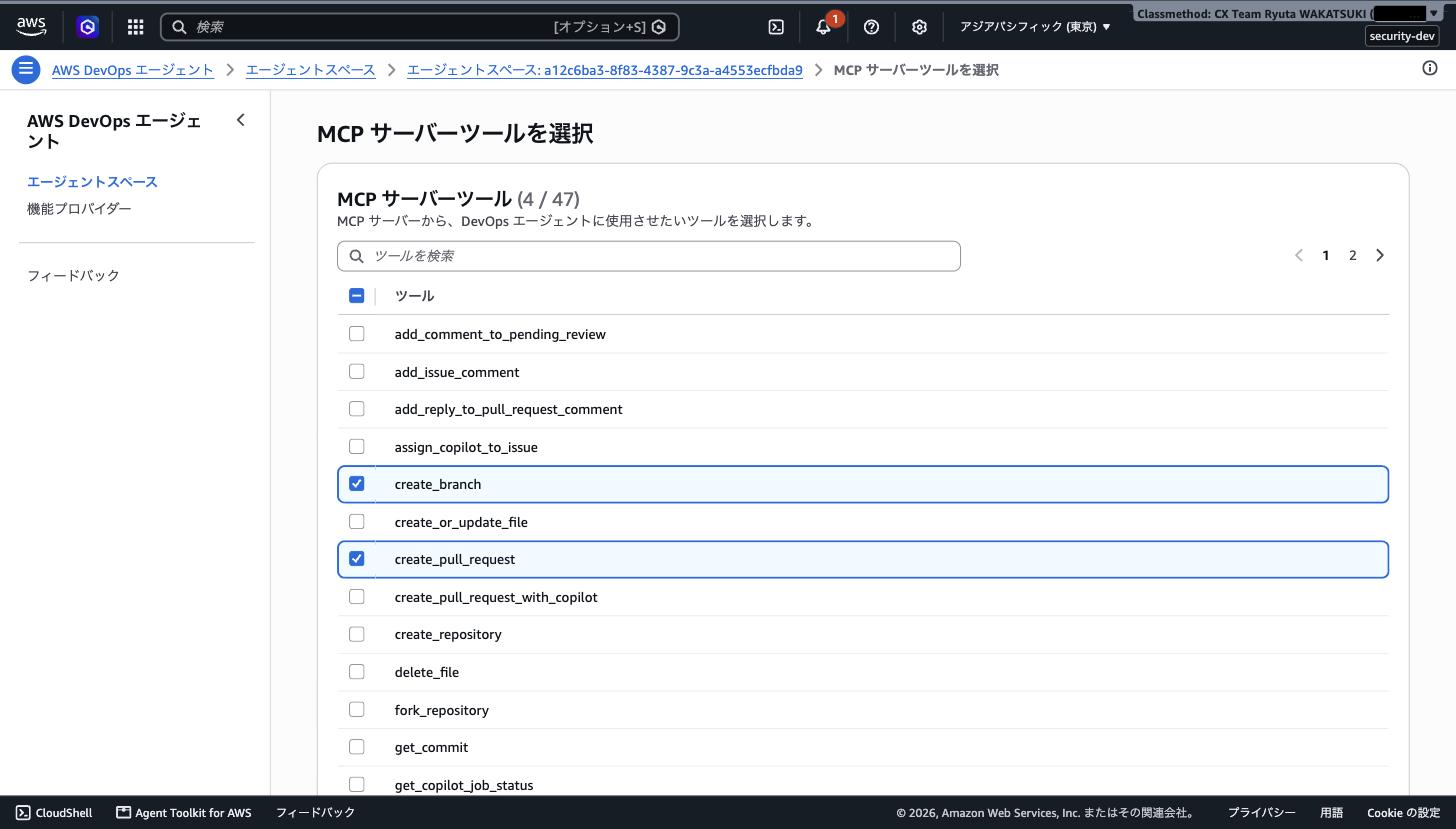Select エージェントスペース in side navigation
Viewport: 1456px width, 829px height.
[92, 182]
